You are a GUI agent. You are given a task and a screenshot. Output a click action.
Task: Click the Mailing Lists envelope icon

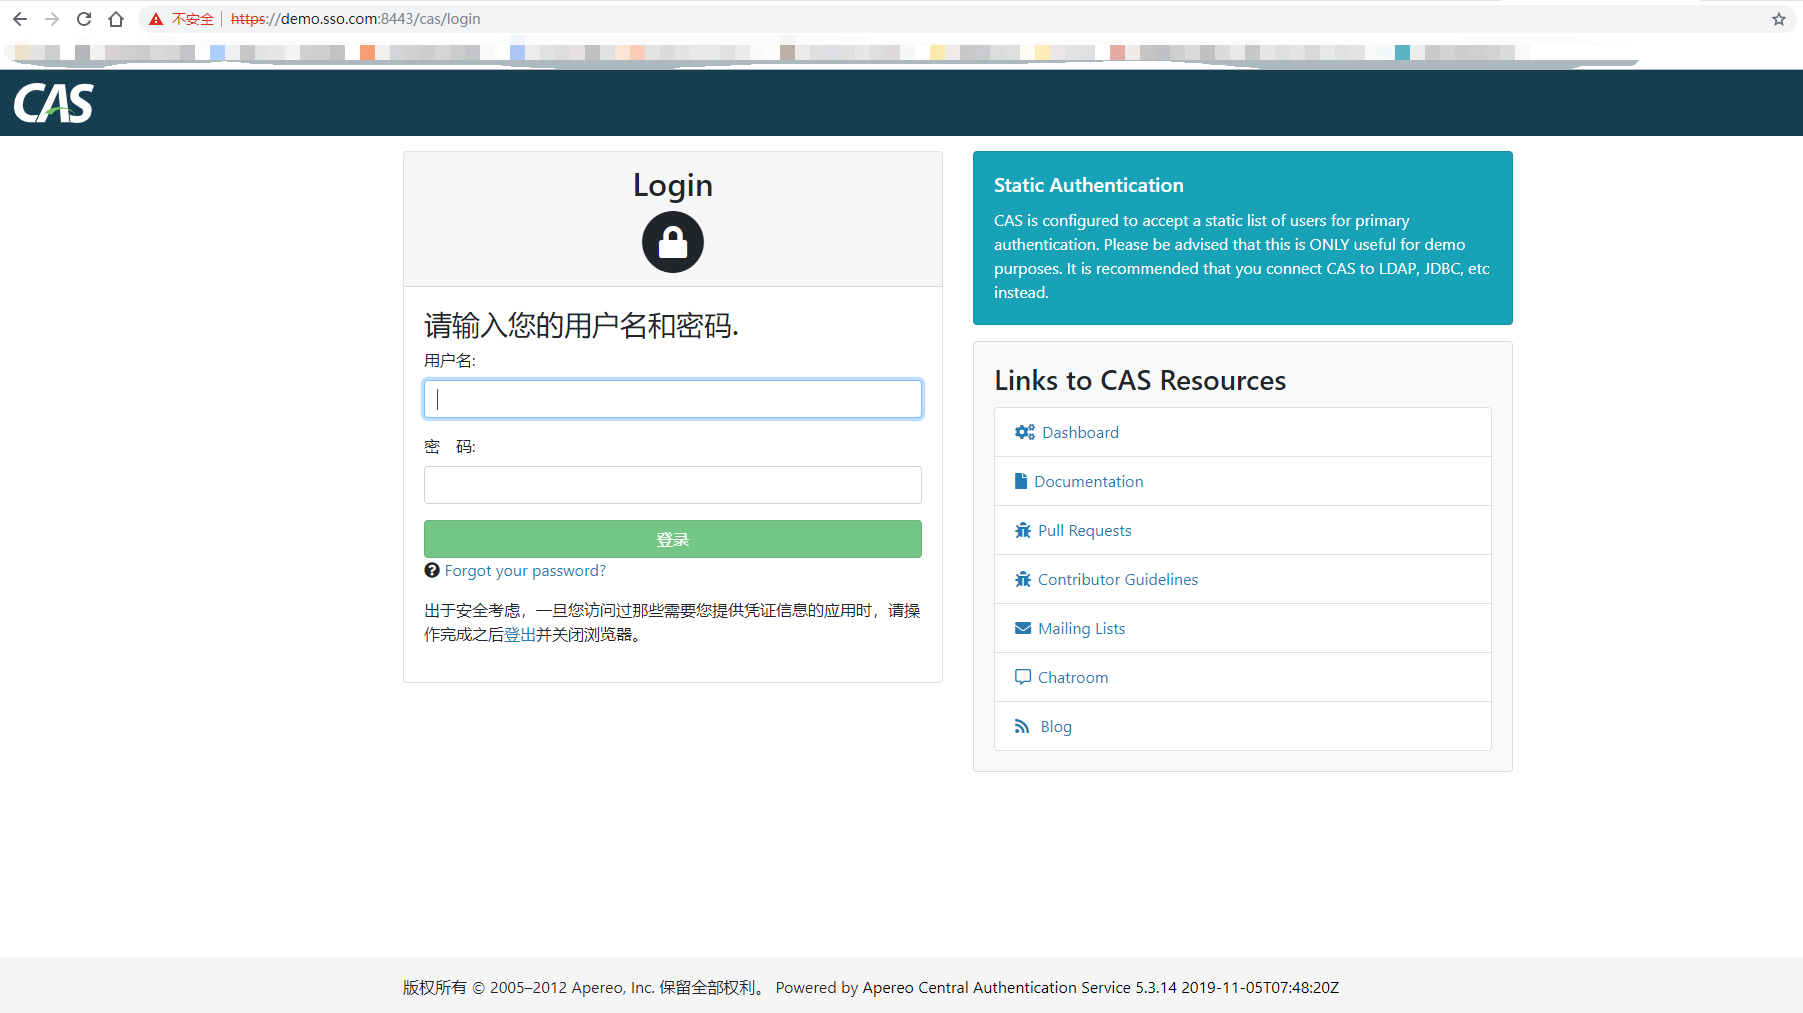pos(1022,628)
